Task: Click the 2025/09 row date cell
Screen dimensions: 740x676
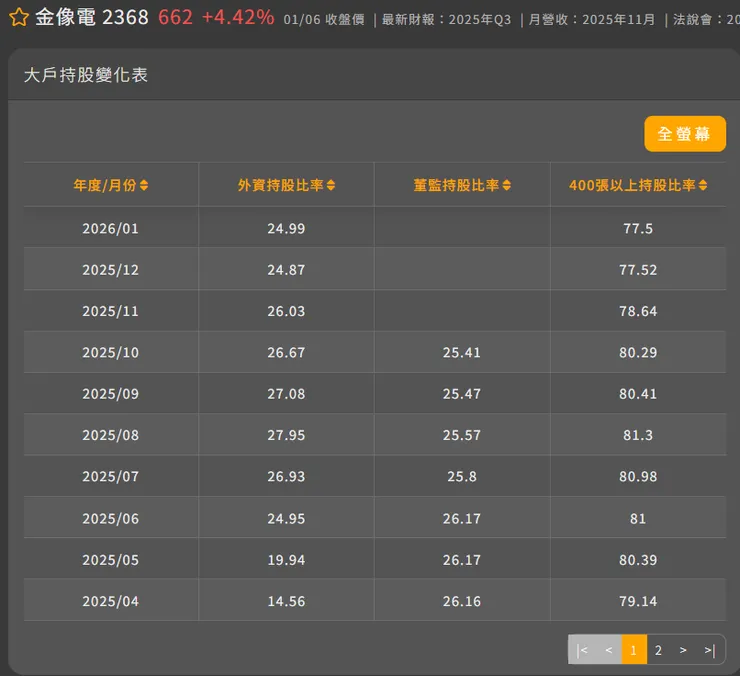Action: click(110, 394)
